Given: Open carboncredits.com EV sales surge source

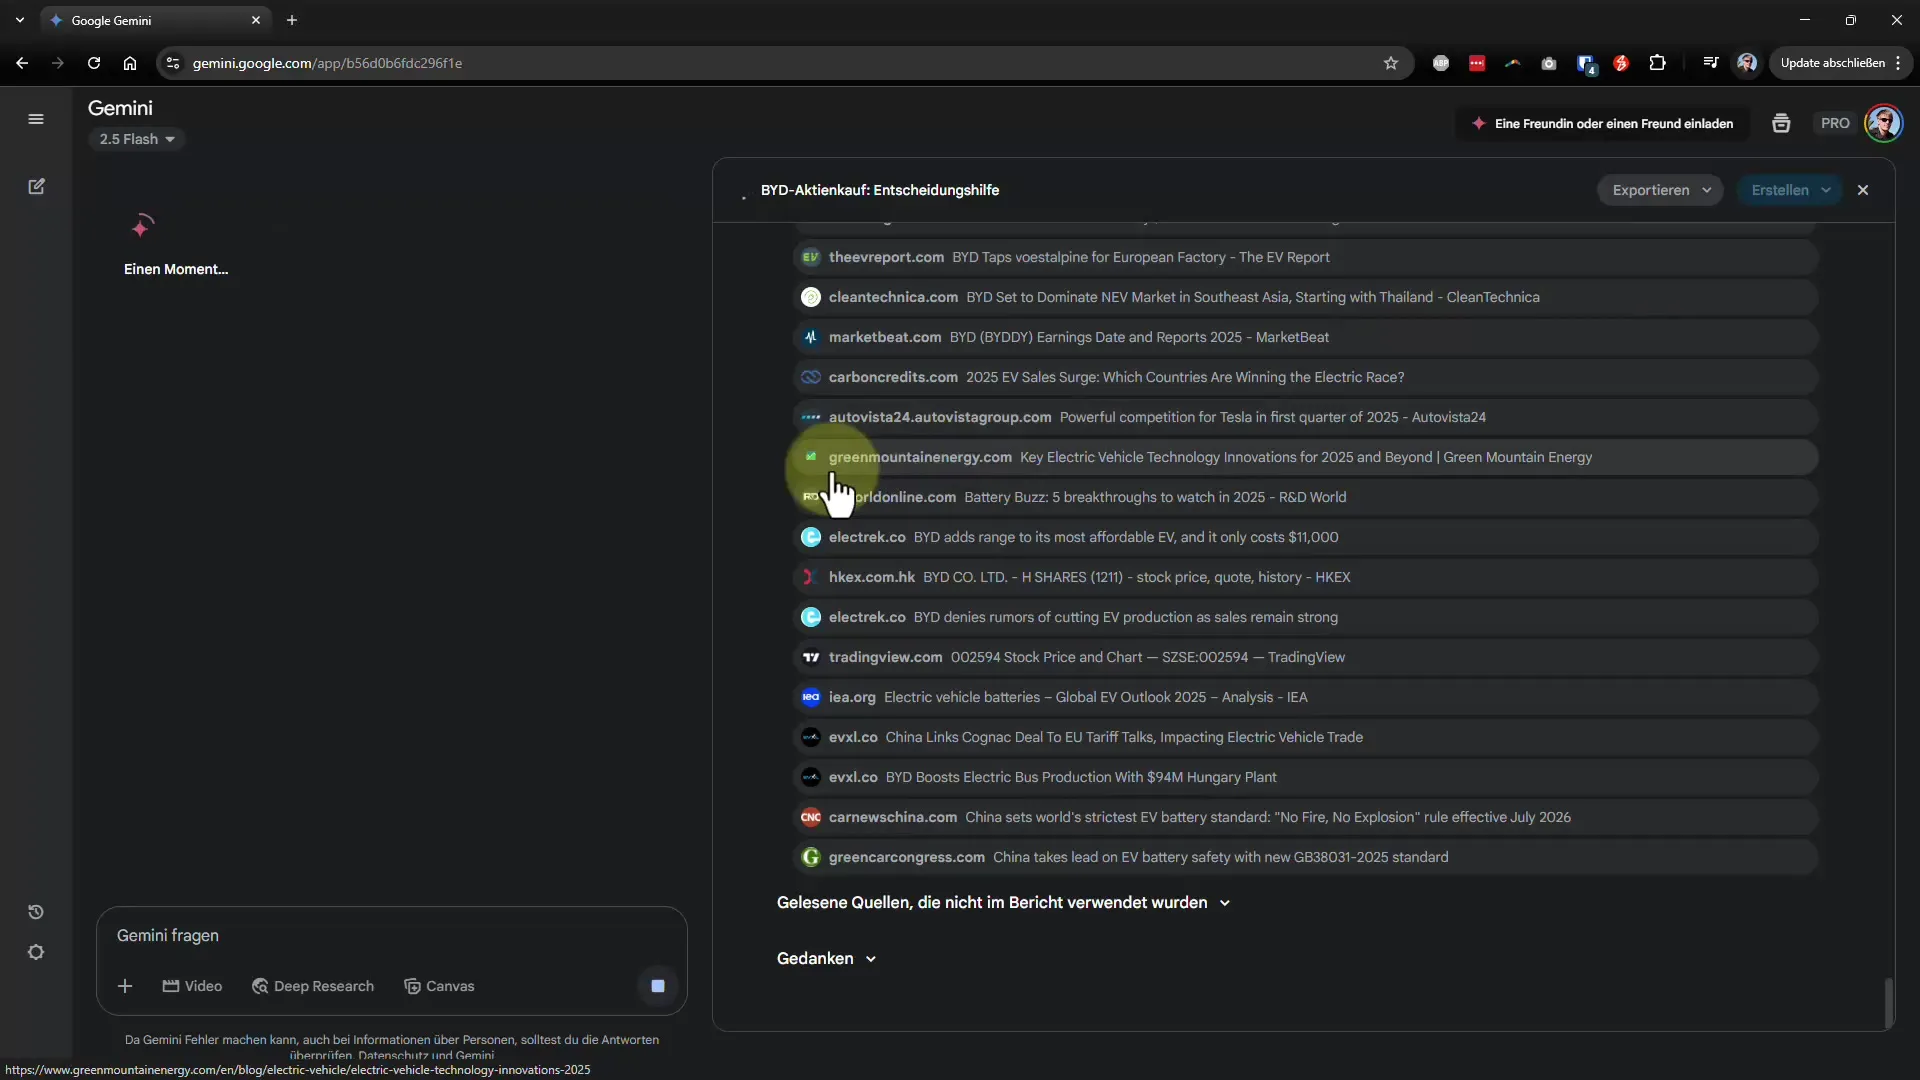Looking at the screenshot, I should tap(1305, 377).
